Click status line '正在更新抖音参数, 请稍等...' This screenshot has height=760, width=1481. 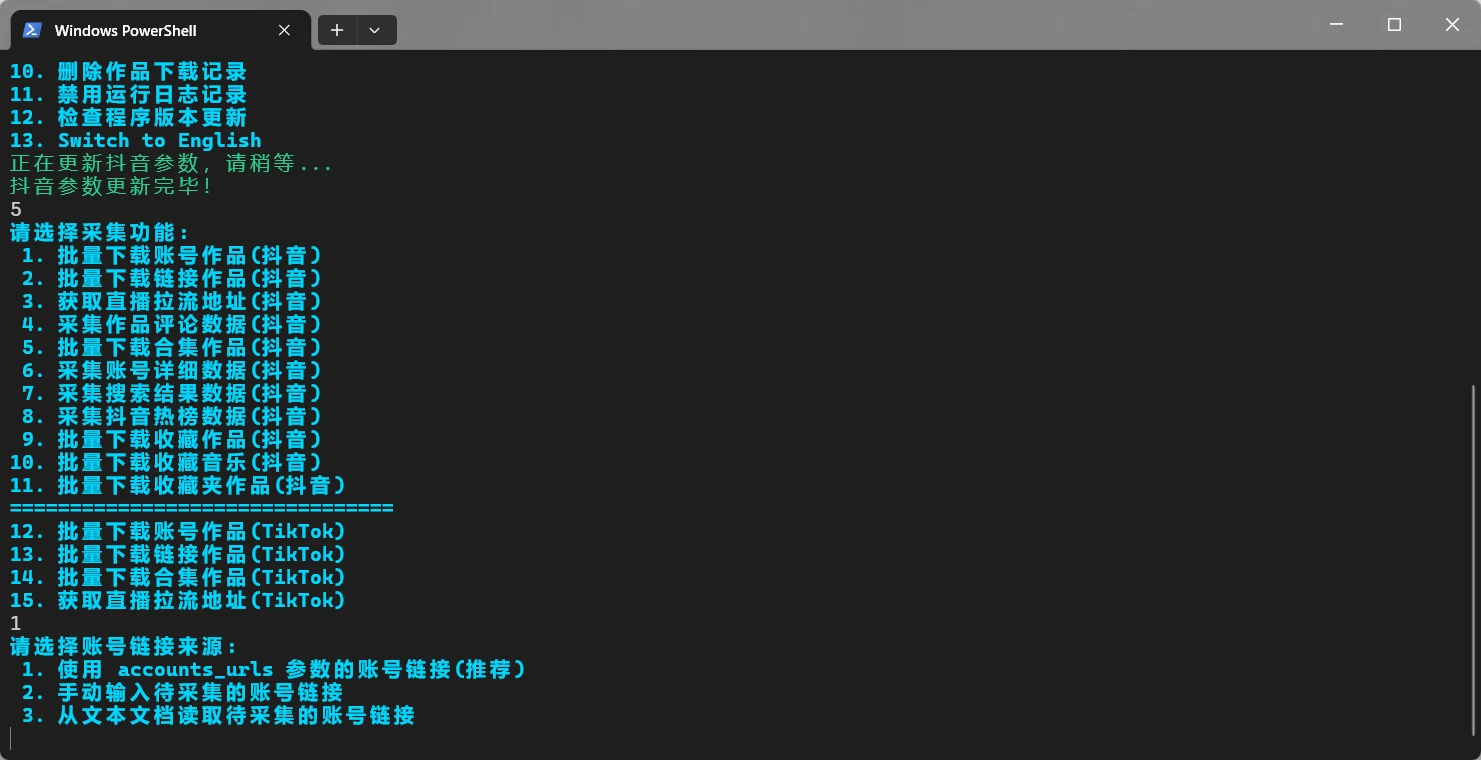pyautogui.click(x=171, y=164)
